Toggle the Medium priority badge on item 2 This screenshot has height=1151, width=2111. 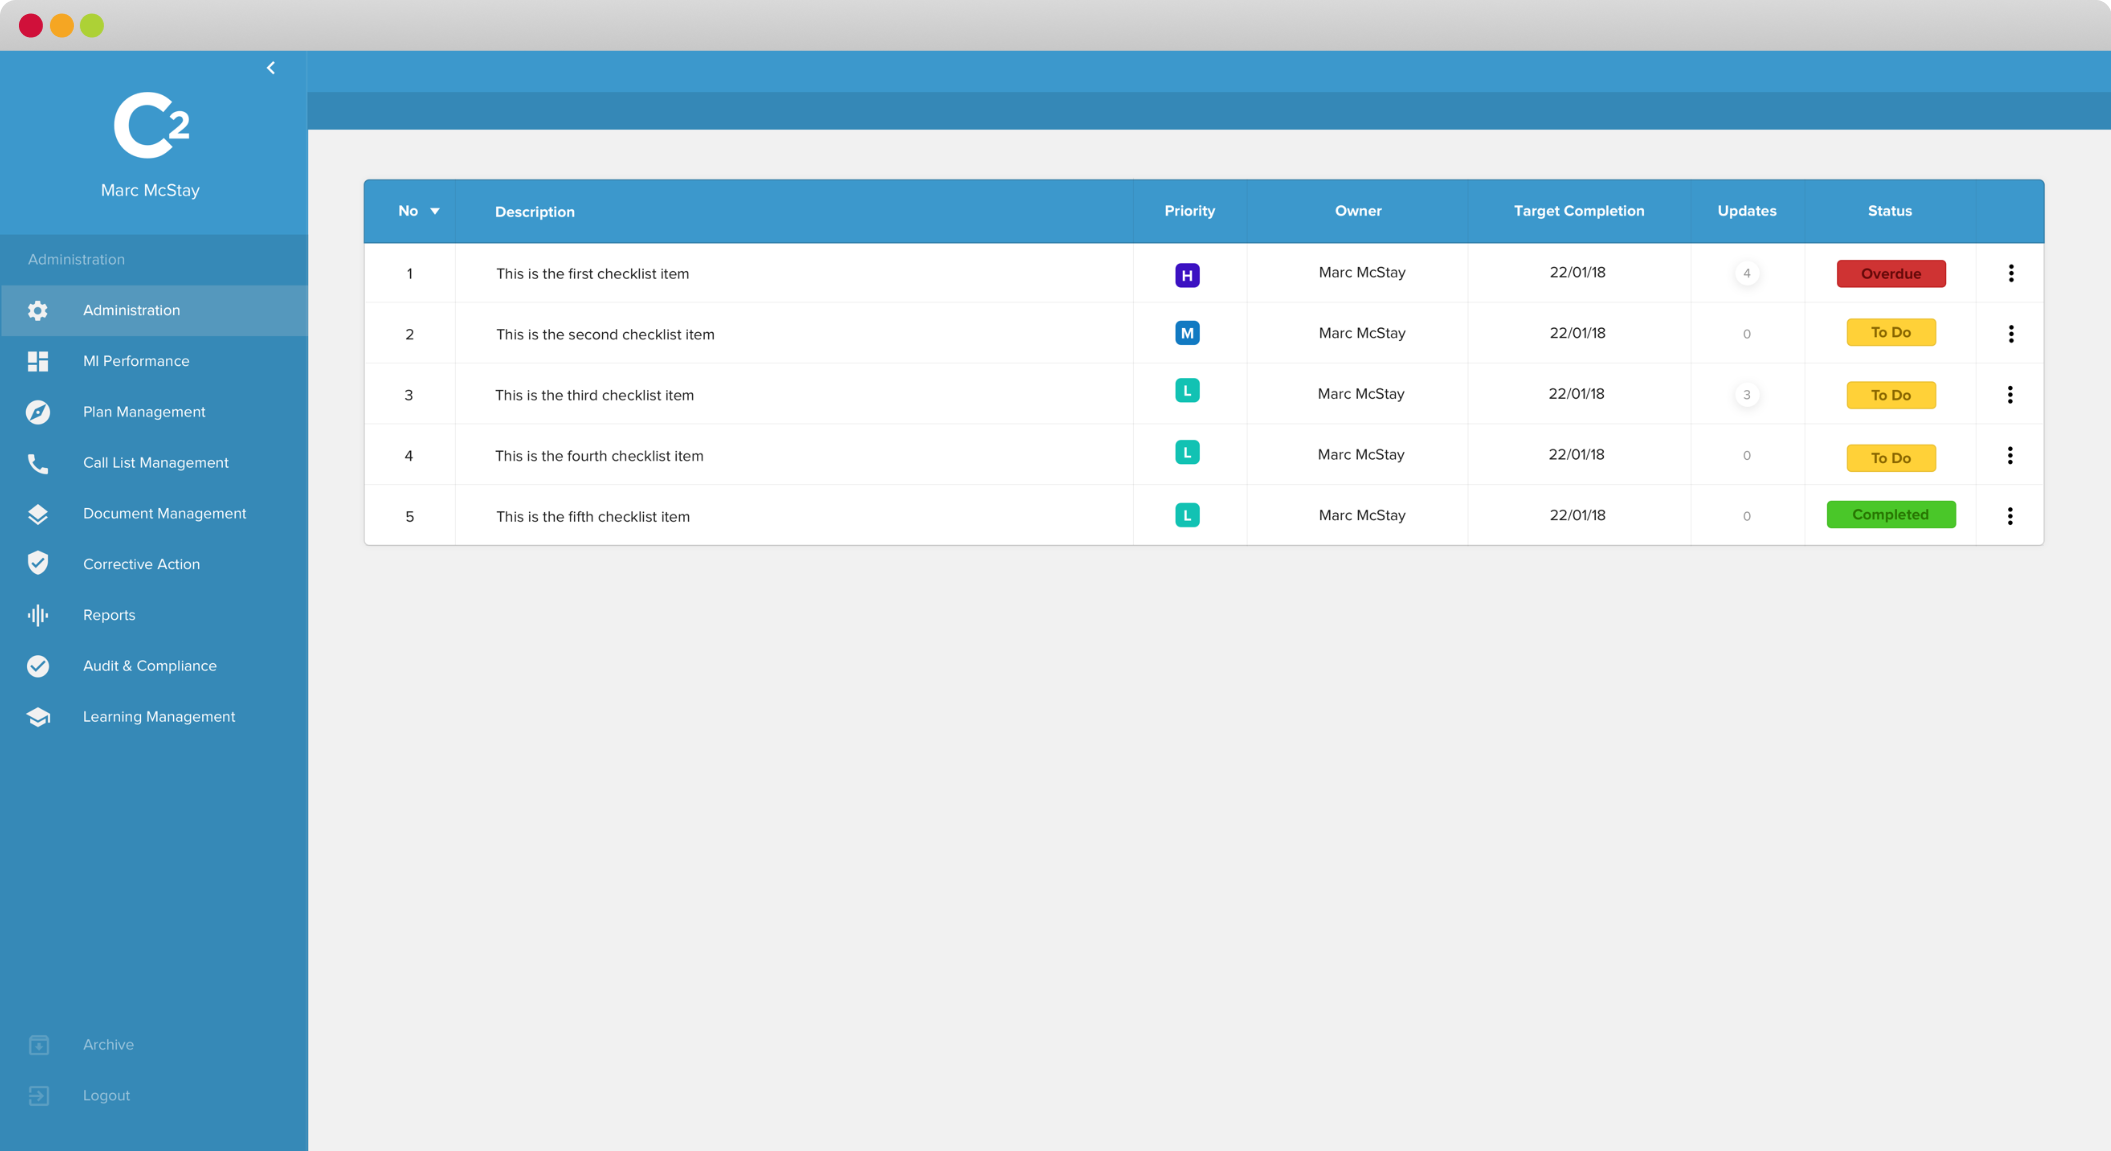(x=1187, y=333)
